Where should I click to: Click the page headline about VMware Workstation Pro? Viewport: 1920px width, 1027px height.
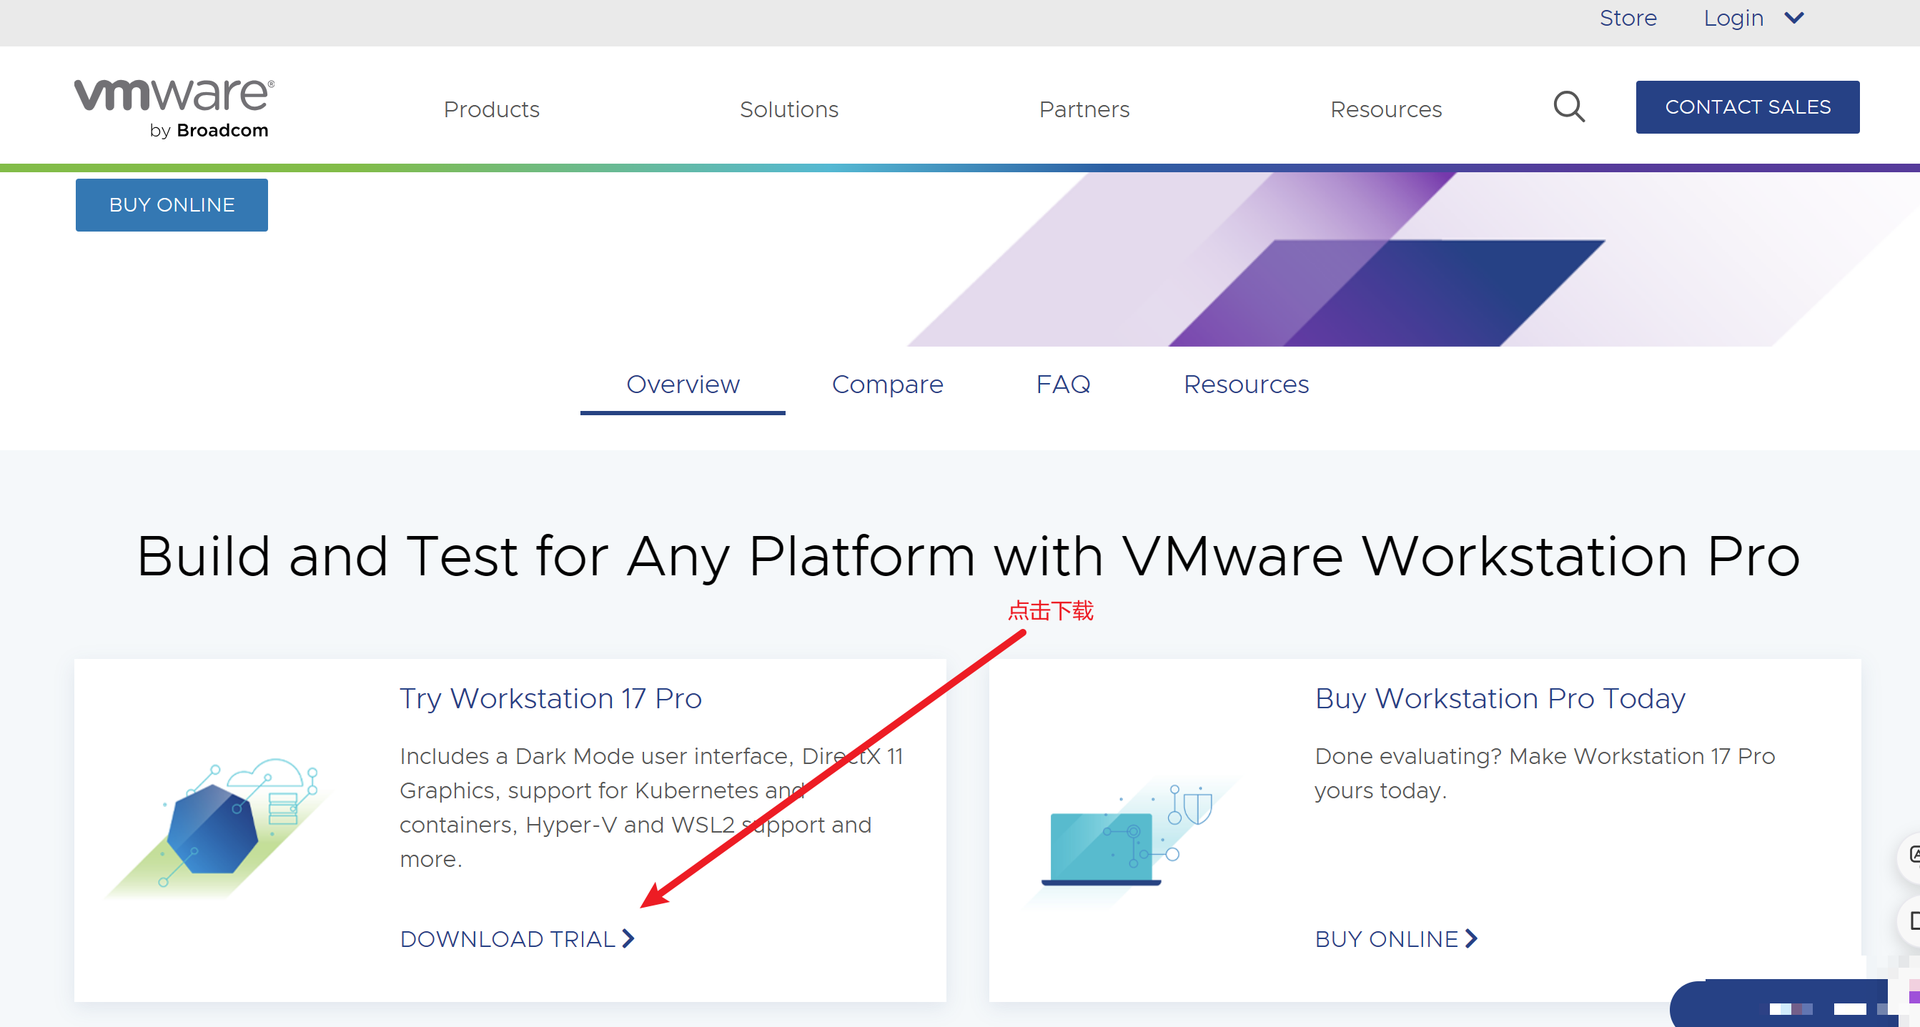pos(968,556)
